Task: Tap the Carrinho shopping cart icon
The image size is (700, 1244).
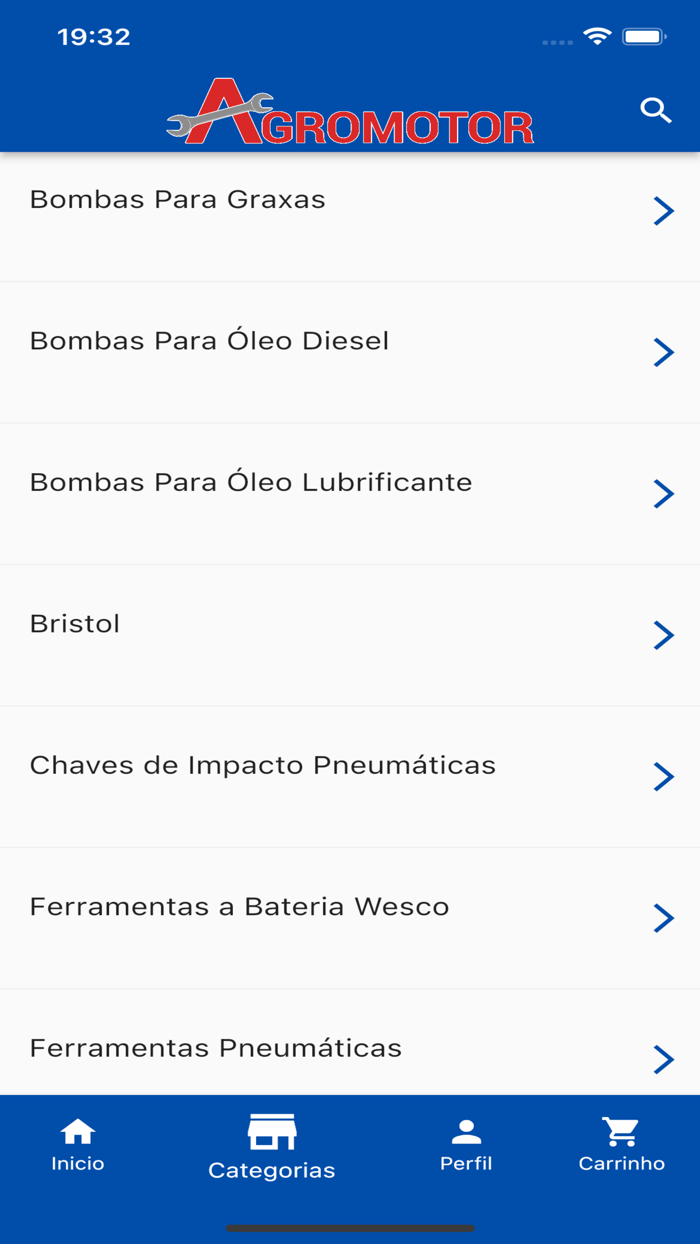Action: point(621,1131)
